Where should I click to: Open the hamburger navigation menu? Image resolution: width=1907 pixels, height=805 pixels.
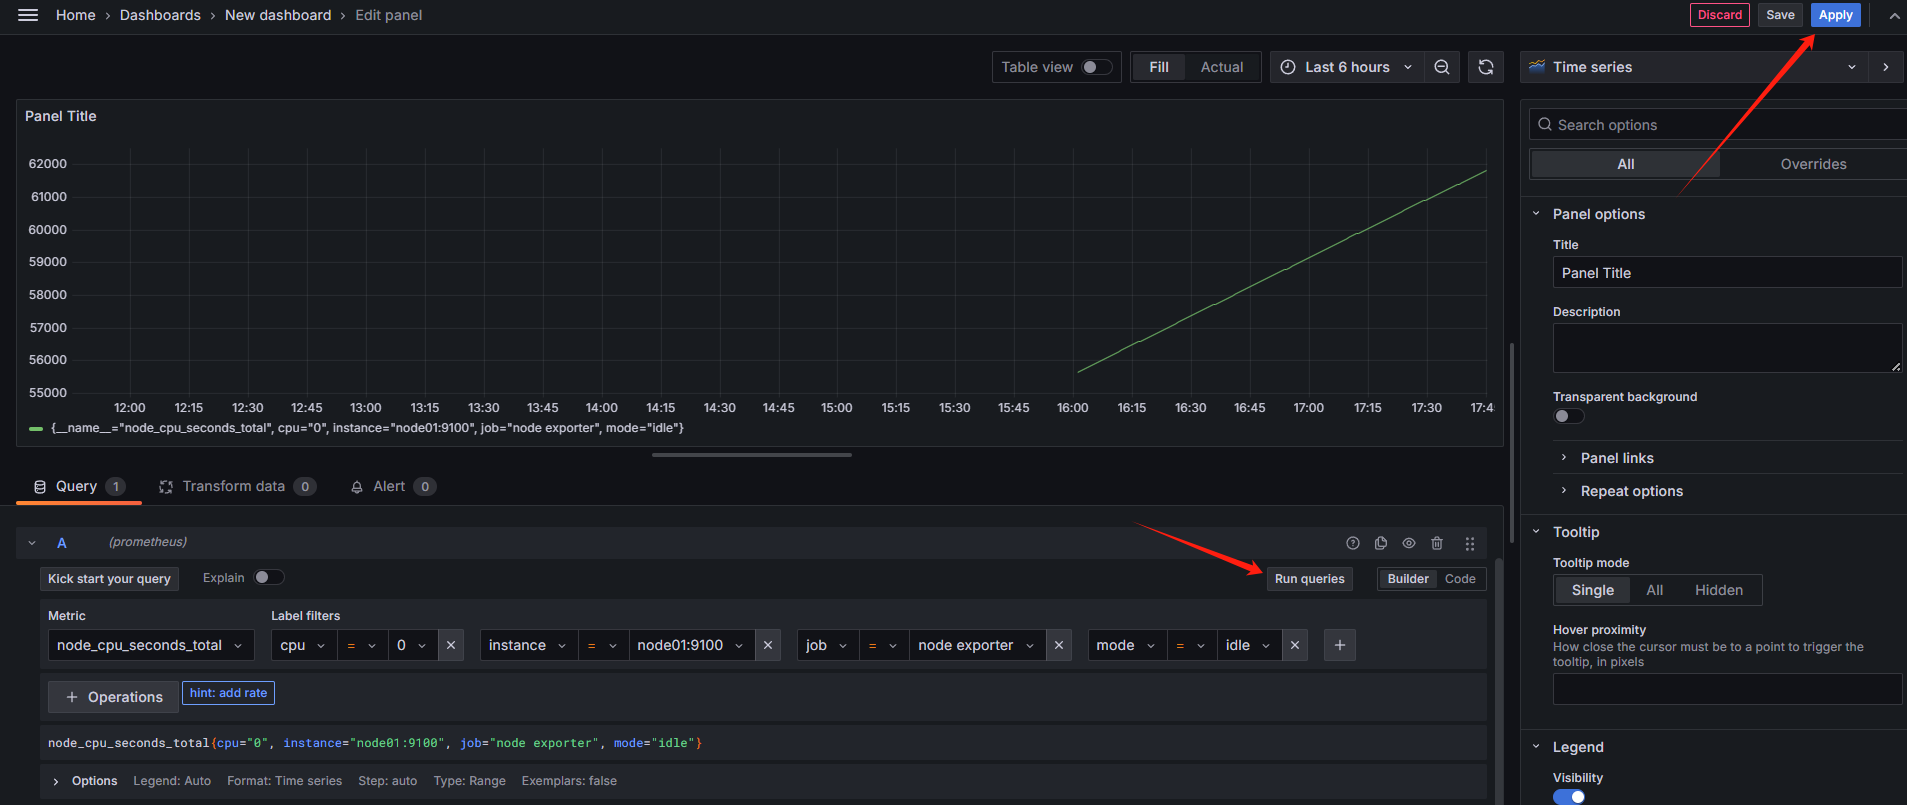(28, 15)
